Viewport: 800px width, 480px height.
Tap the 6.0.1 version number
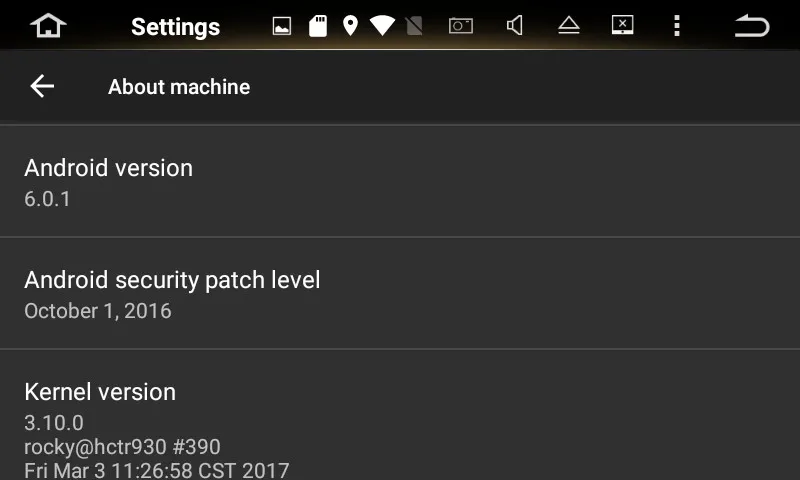[x=47, y=199]
